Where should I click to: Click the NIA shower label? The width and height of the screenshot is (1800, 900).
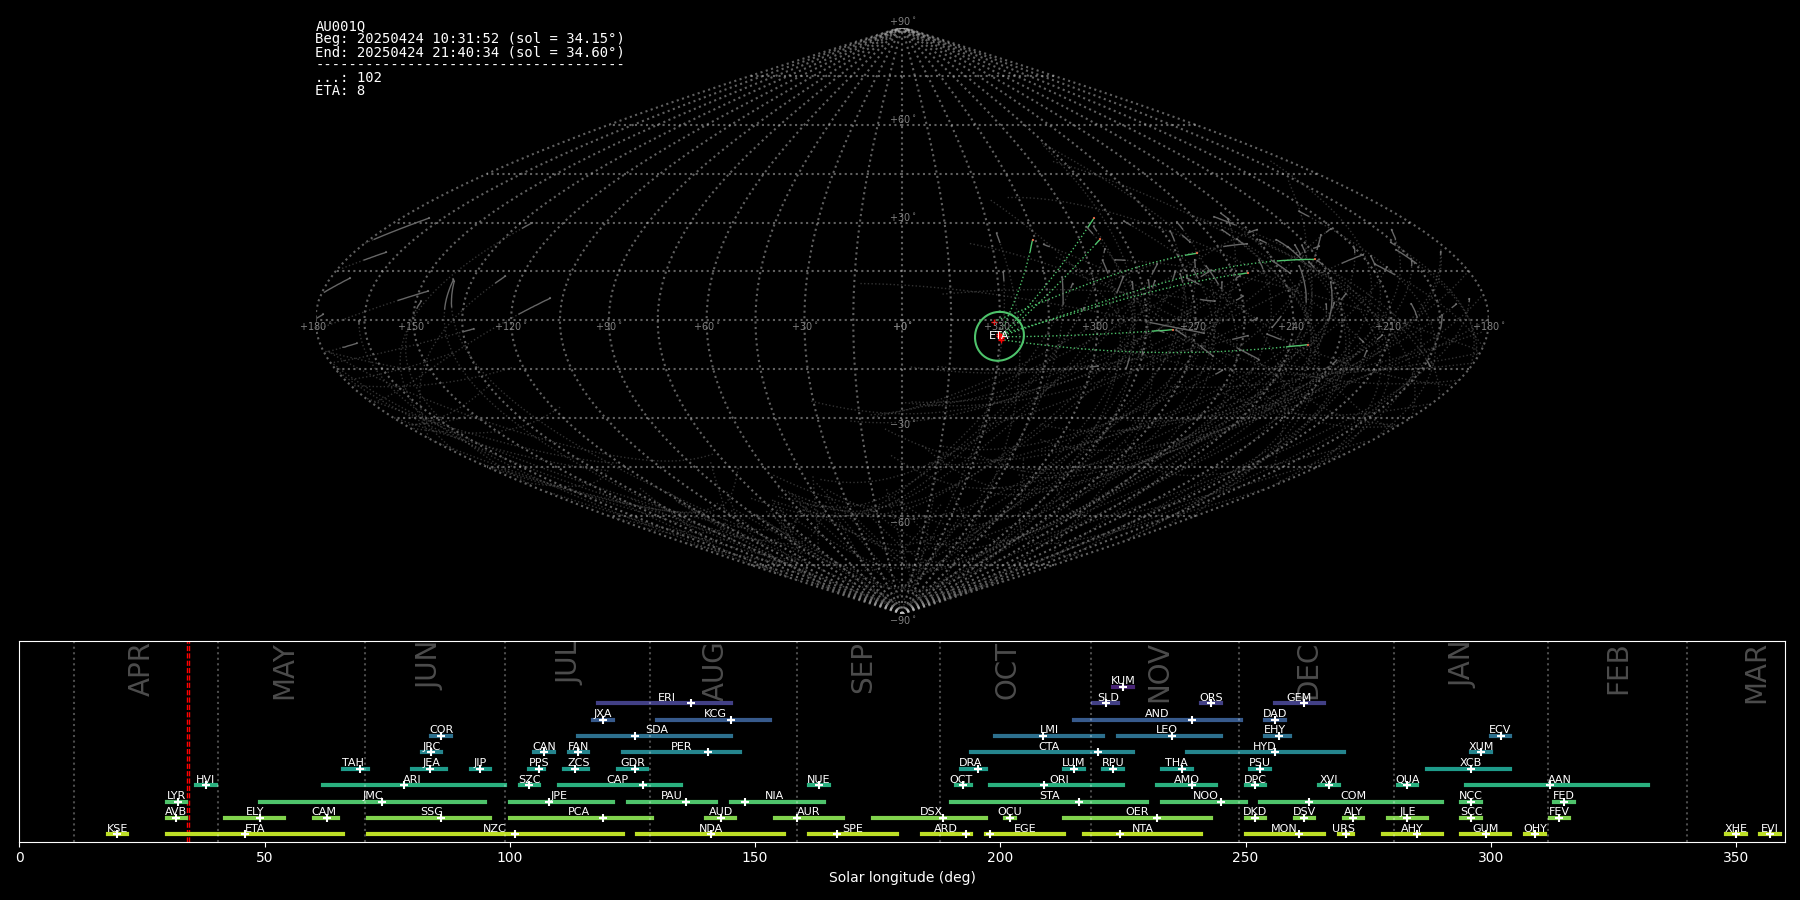click(x=774, y=796)
